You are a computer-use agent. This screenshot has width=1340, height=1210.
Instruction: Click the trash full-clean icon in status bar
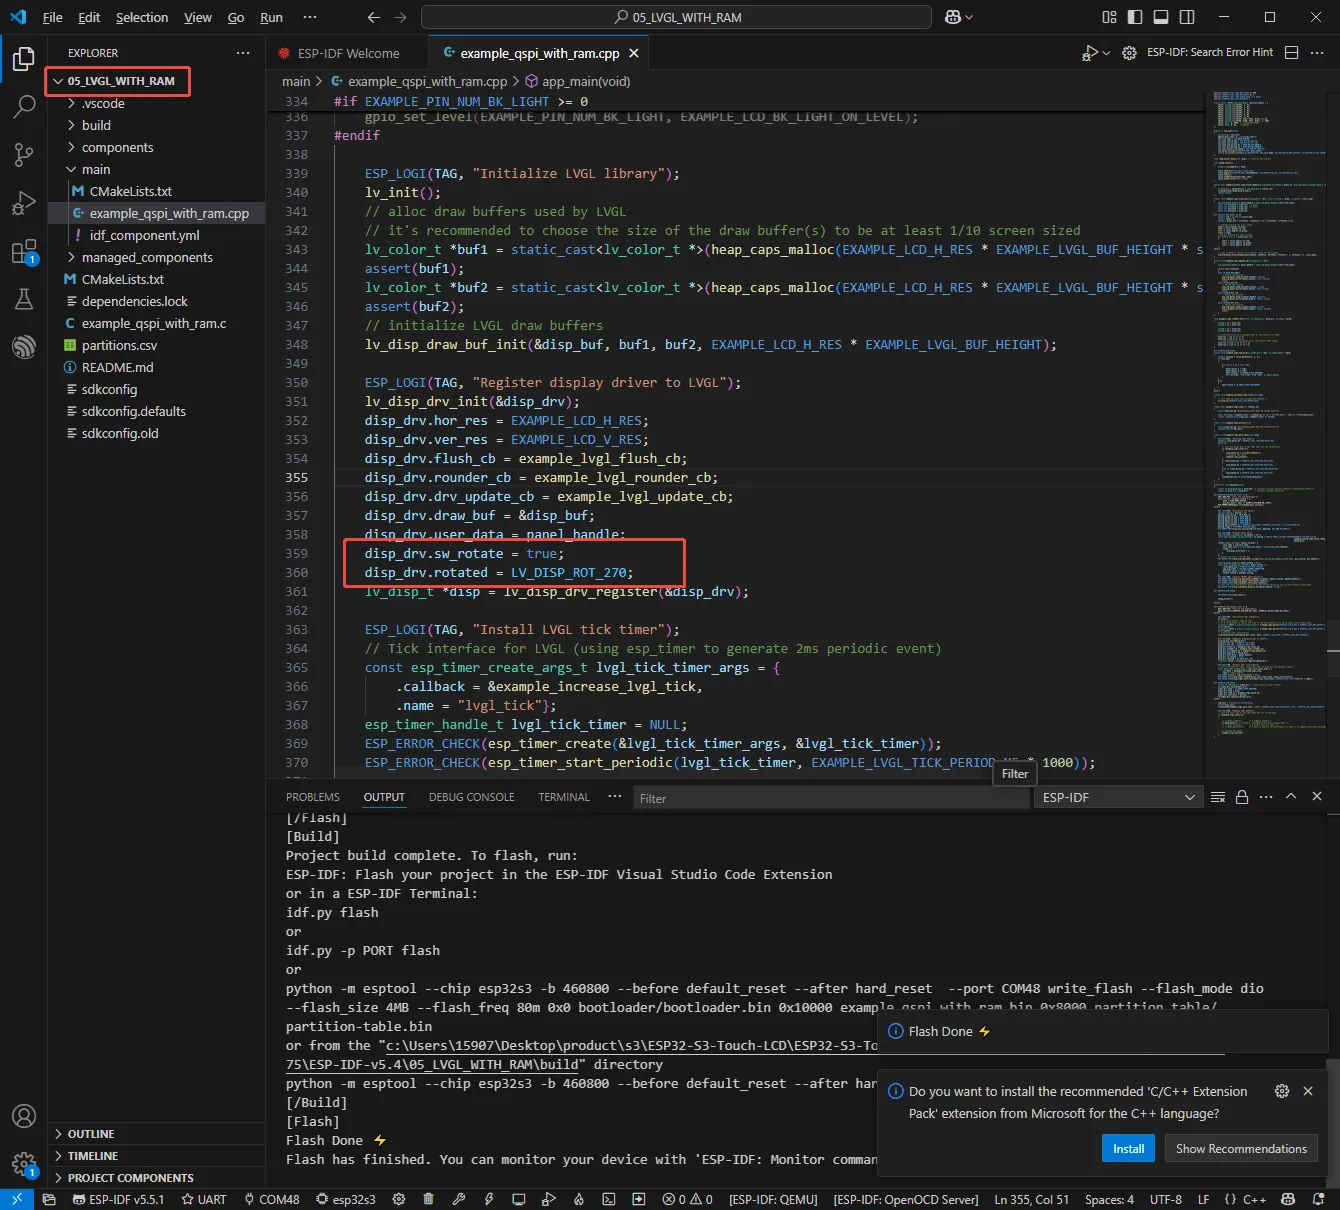(x=428, y=1199)
